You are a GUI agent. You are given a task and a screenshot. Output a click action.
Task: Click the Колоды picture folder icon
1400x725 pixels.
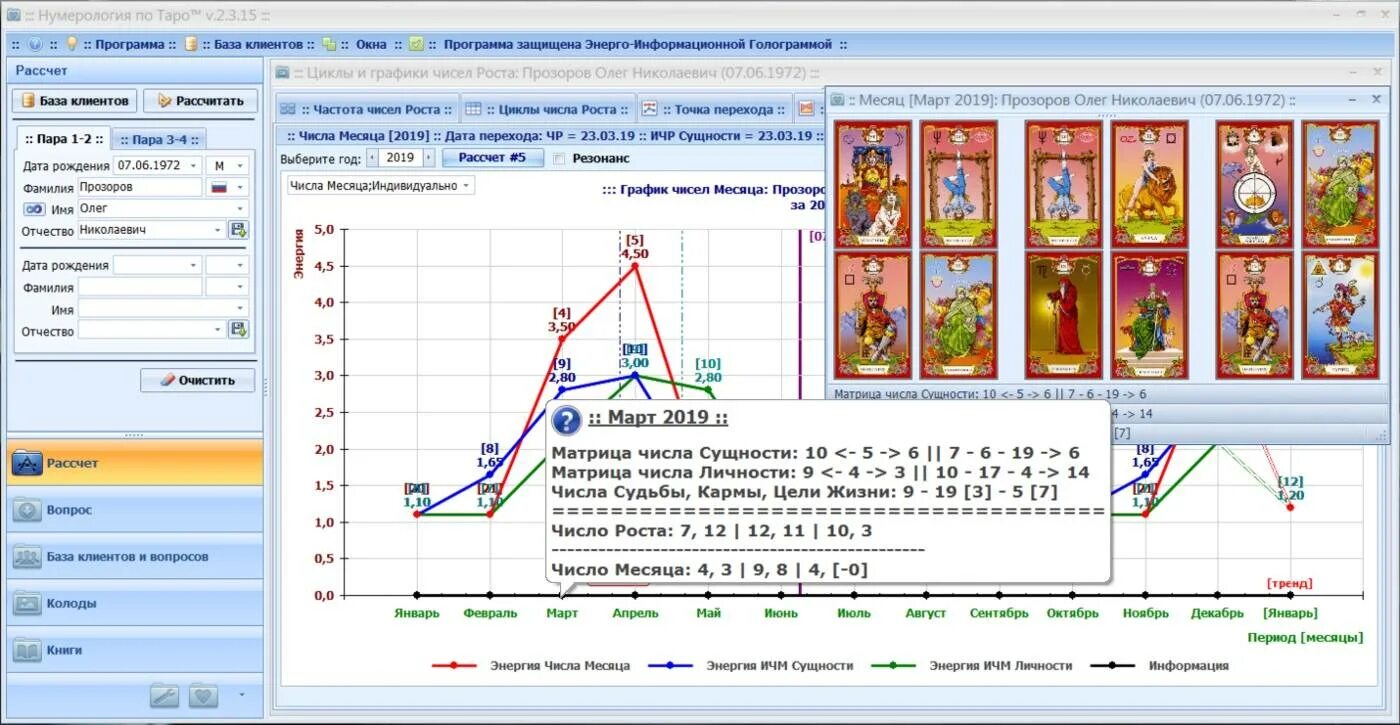tap(28, 604)
